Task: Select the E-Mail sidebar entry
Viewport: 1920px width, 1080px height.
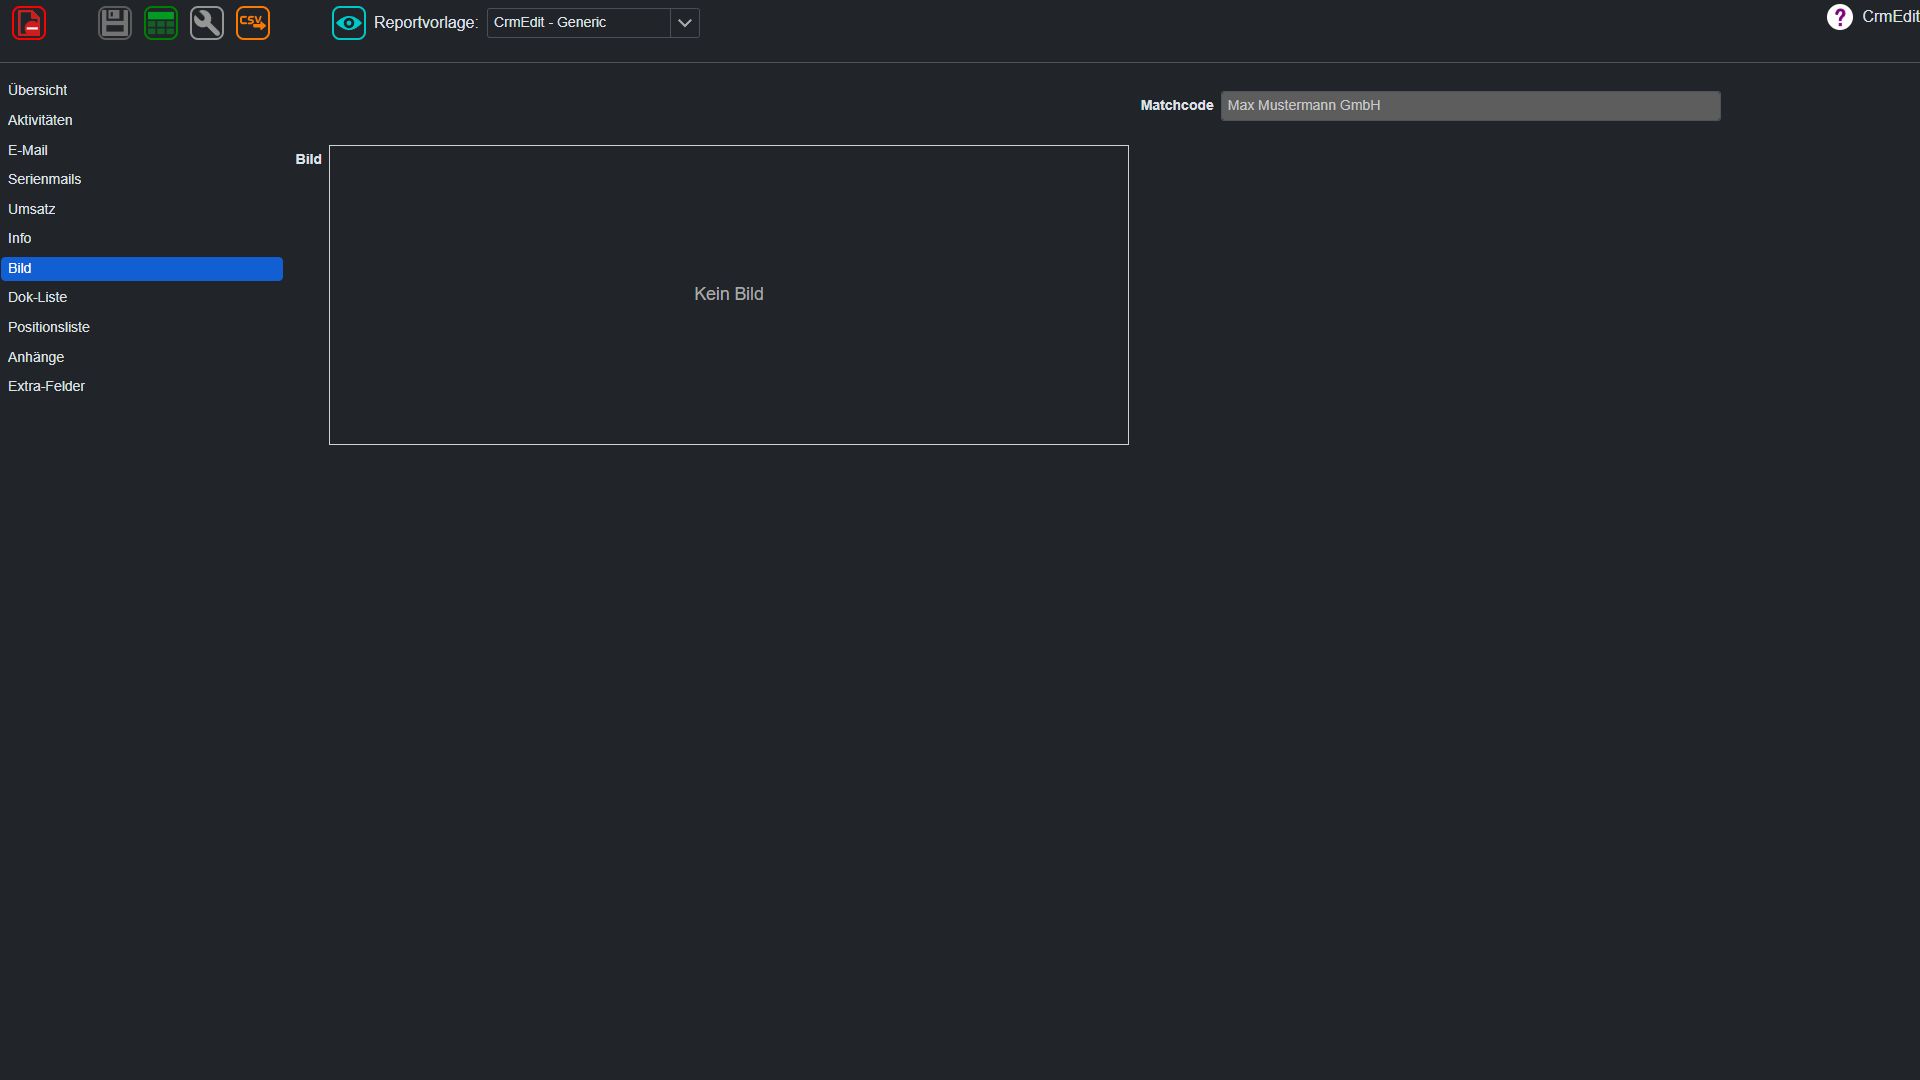Action: click(142, 151)
